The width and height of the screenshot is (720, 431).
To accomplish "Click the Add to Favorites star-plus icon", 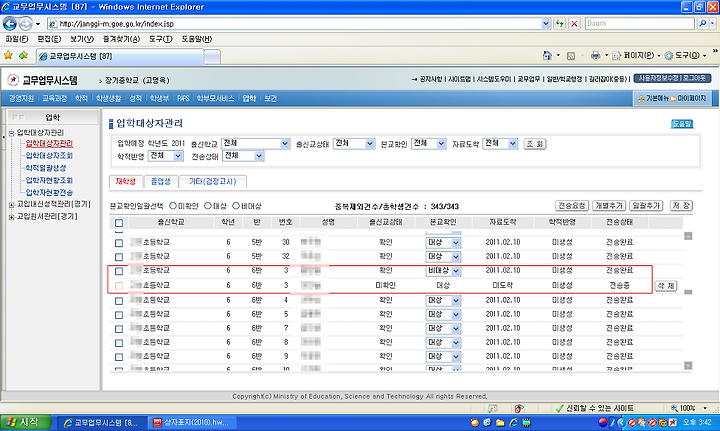I will pos(23,56).
